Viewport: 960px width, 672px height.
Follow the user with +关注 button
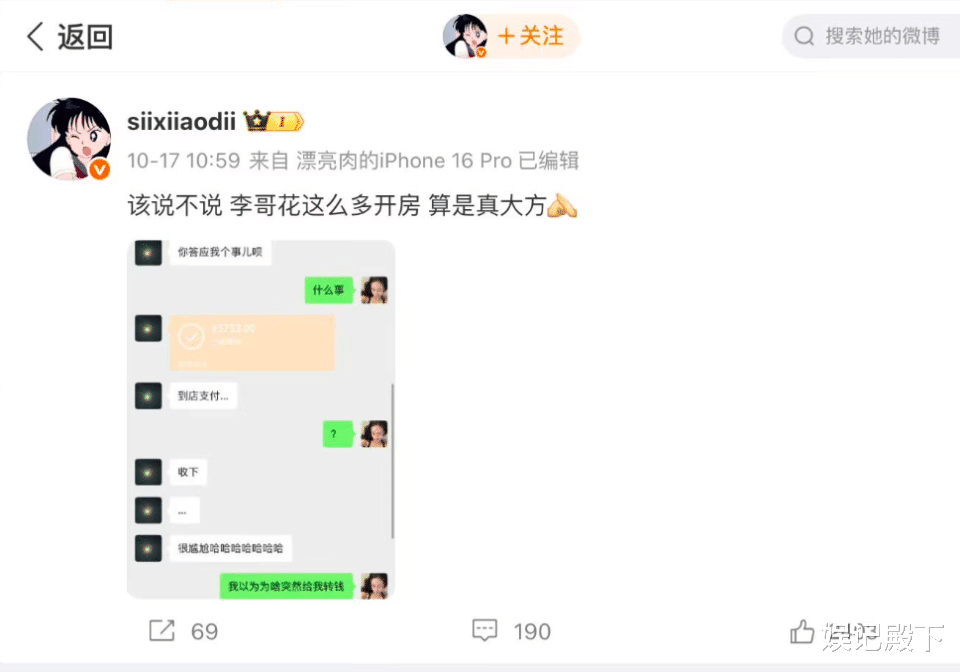click(531, 36)
